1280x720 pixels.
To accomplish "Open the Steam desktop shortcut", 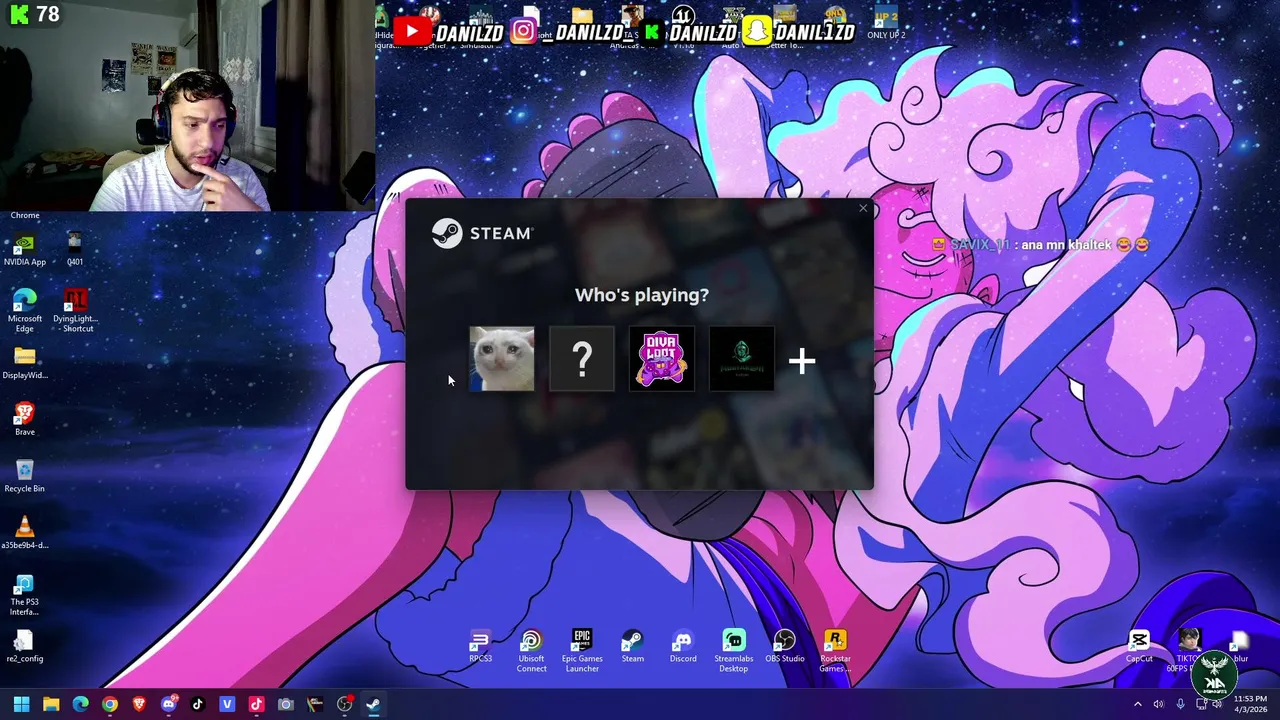I will [x=633, y=646].
